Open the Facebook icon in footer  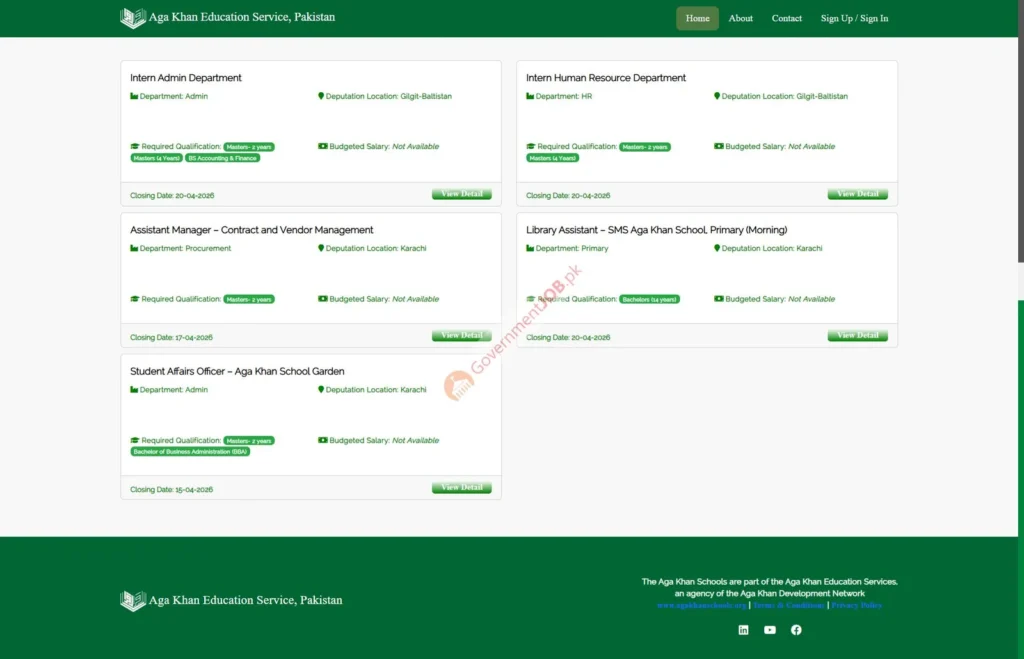796,630
